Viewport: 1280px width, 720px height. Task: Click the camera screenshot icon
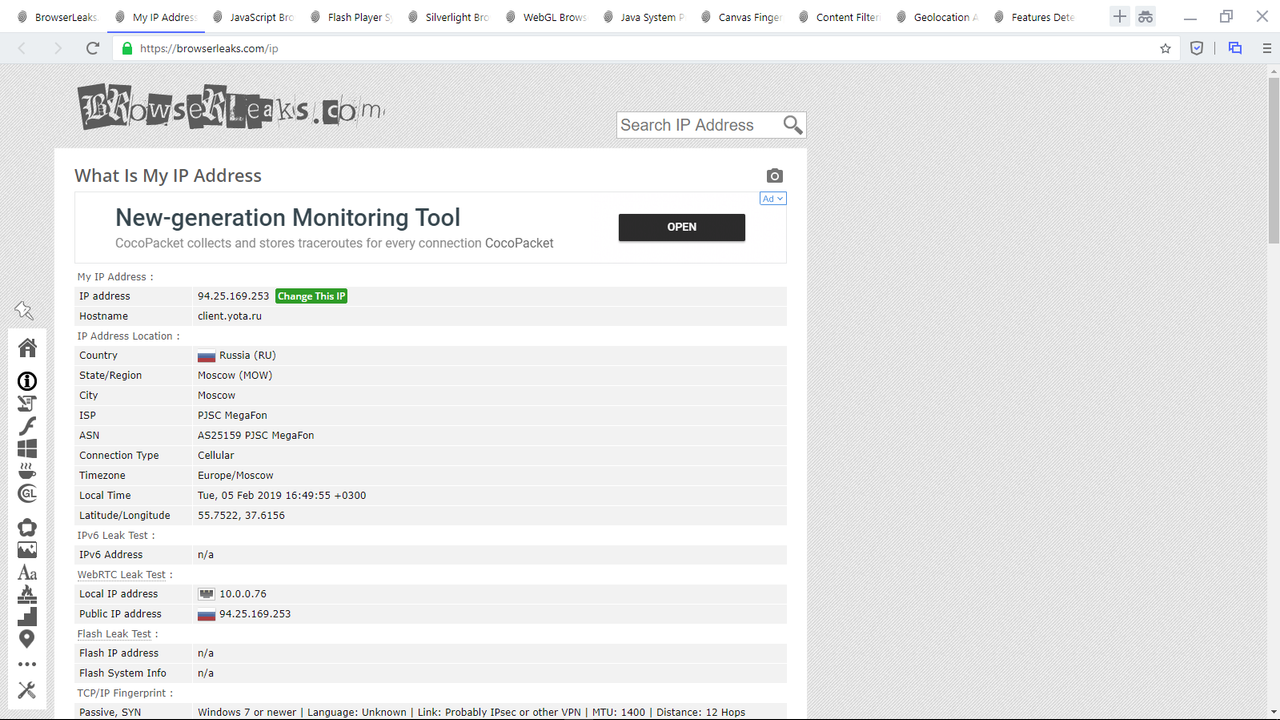click(775, 176)
